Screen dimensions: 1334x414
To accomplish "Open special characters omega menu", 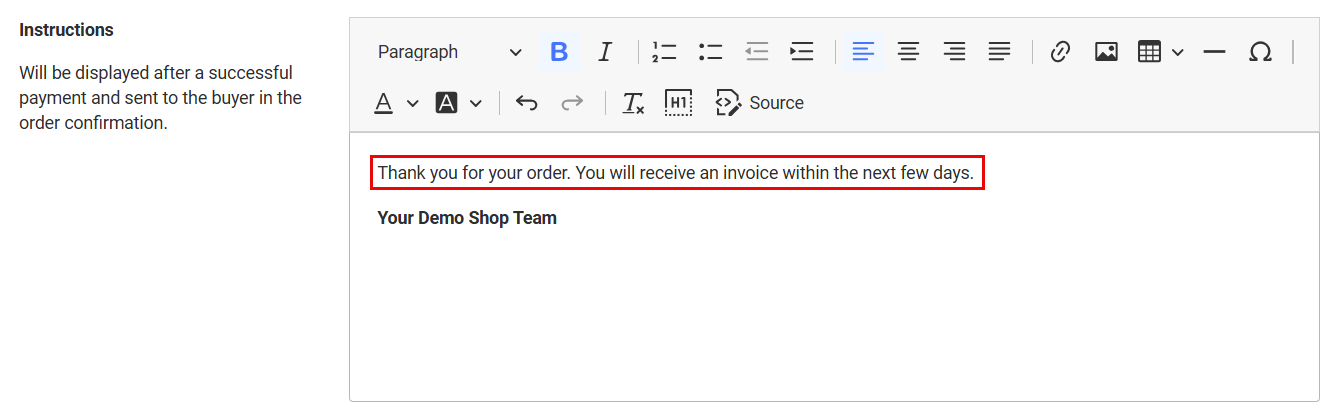I will point(1260,52).
